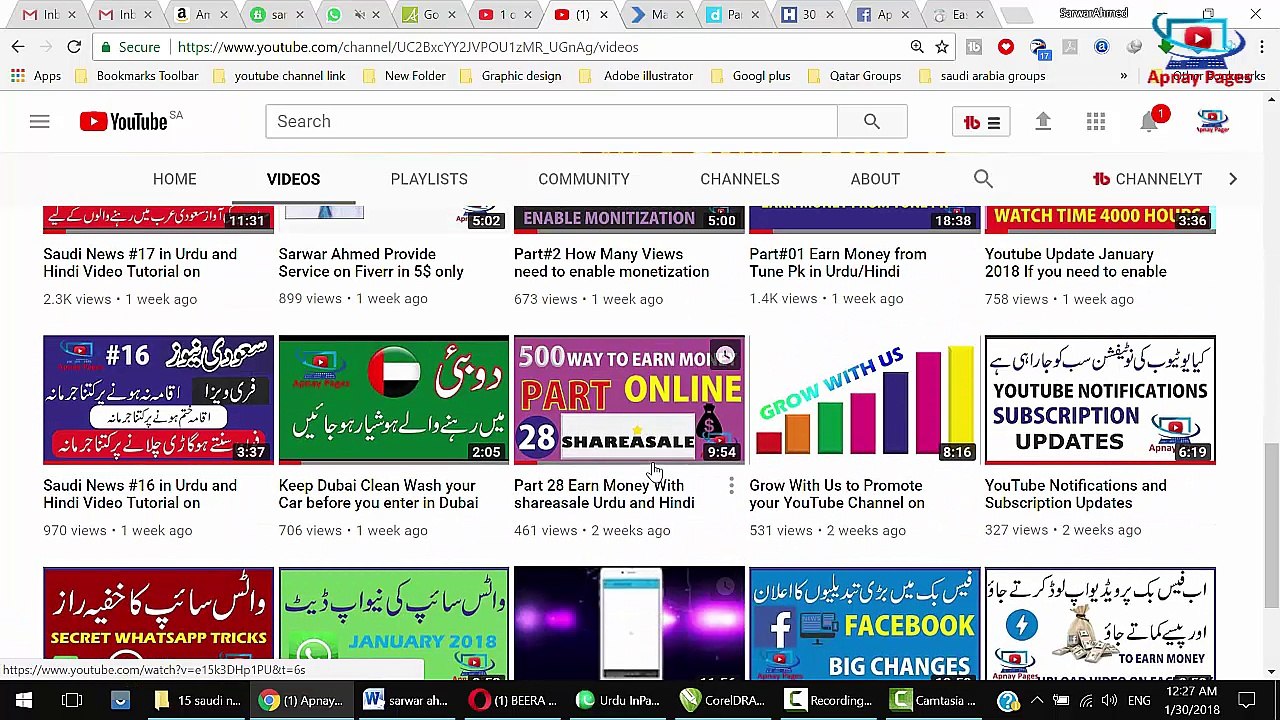This screenshot has height=720, width=1280.
Task: Open the Chrome menu
Action: pos(1262,47)
